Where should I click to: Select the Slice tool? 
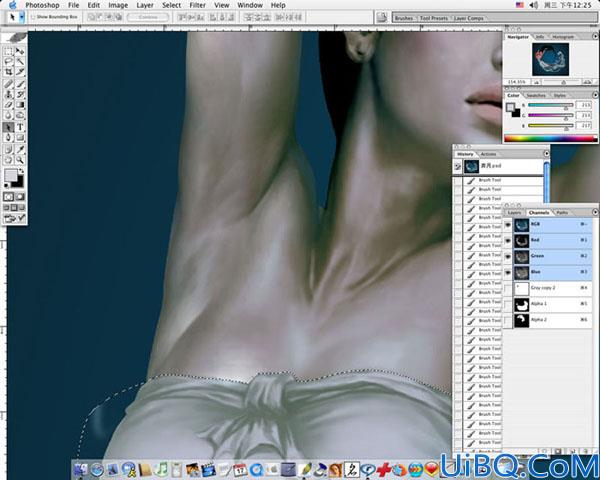20,72
